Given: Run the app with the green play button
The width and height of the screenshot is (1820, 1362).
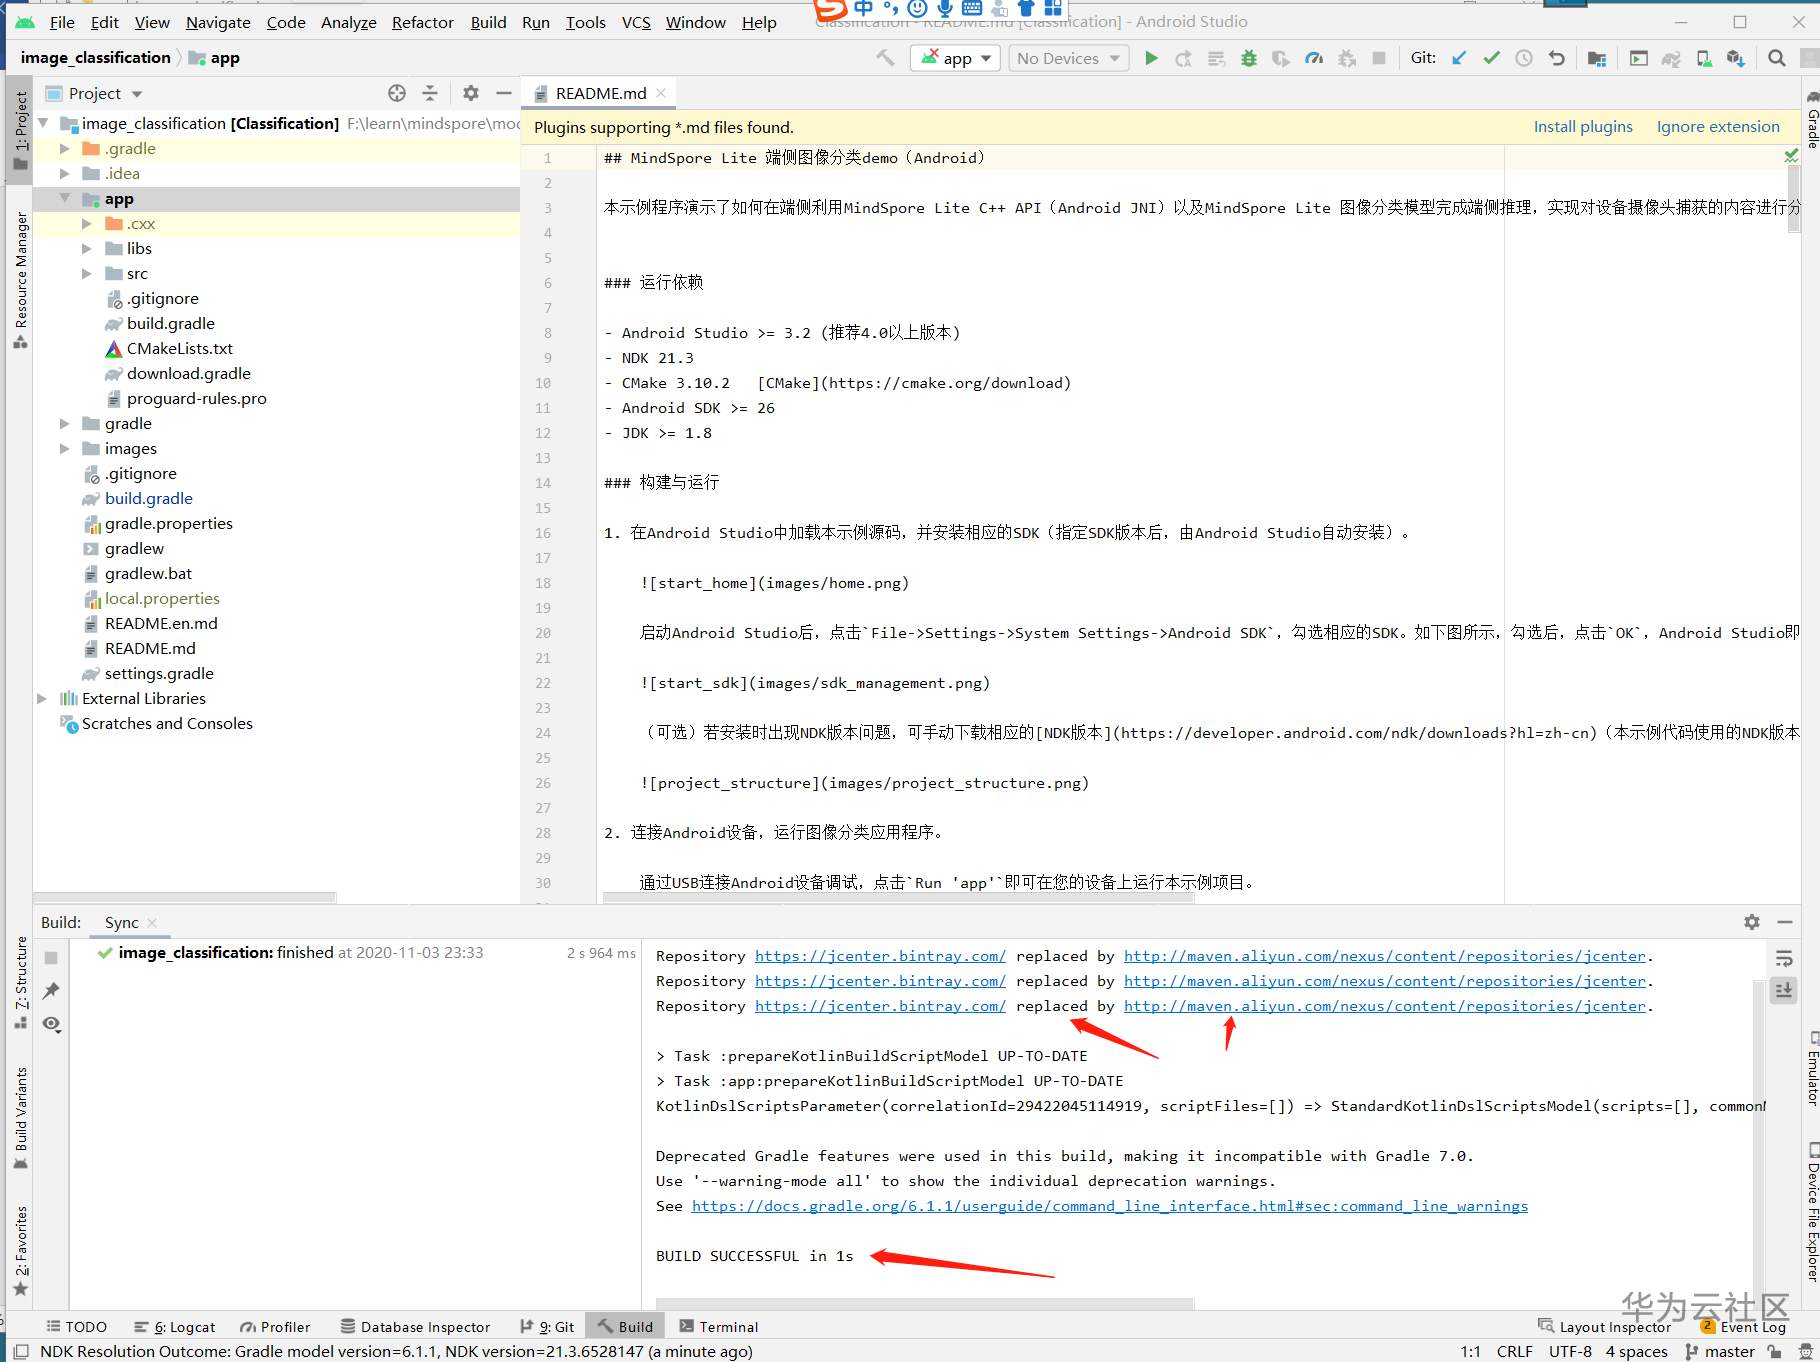Looking at the screenshot, I should 1151,58.
